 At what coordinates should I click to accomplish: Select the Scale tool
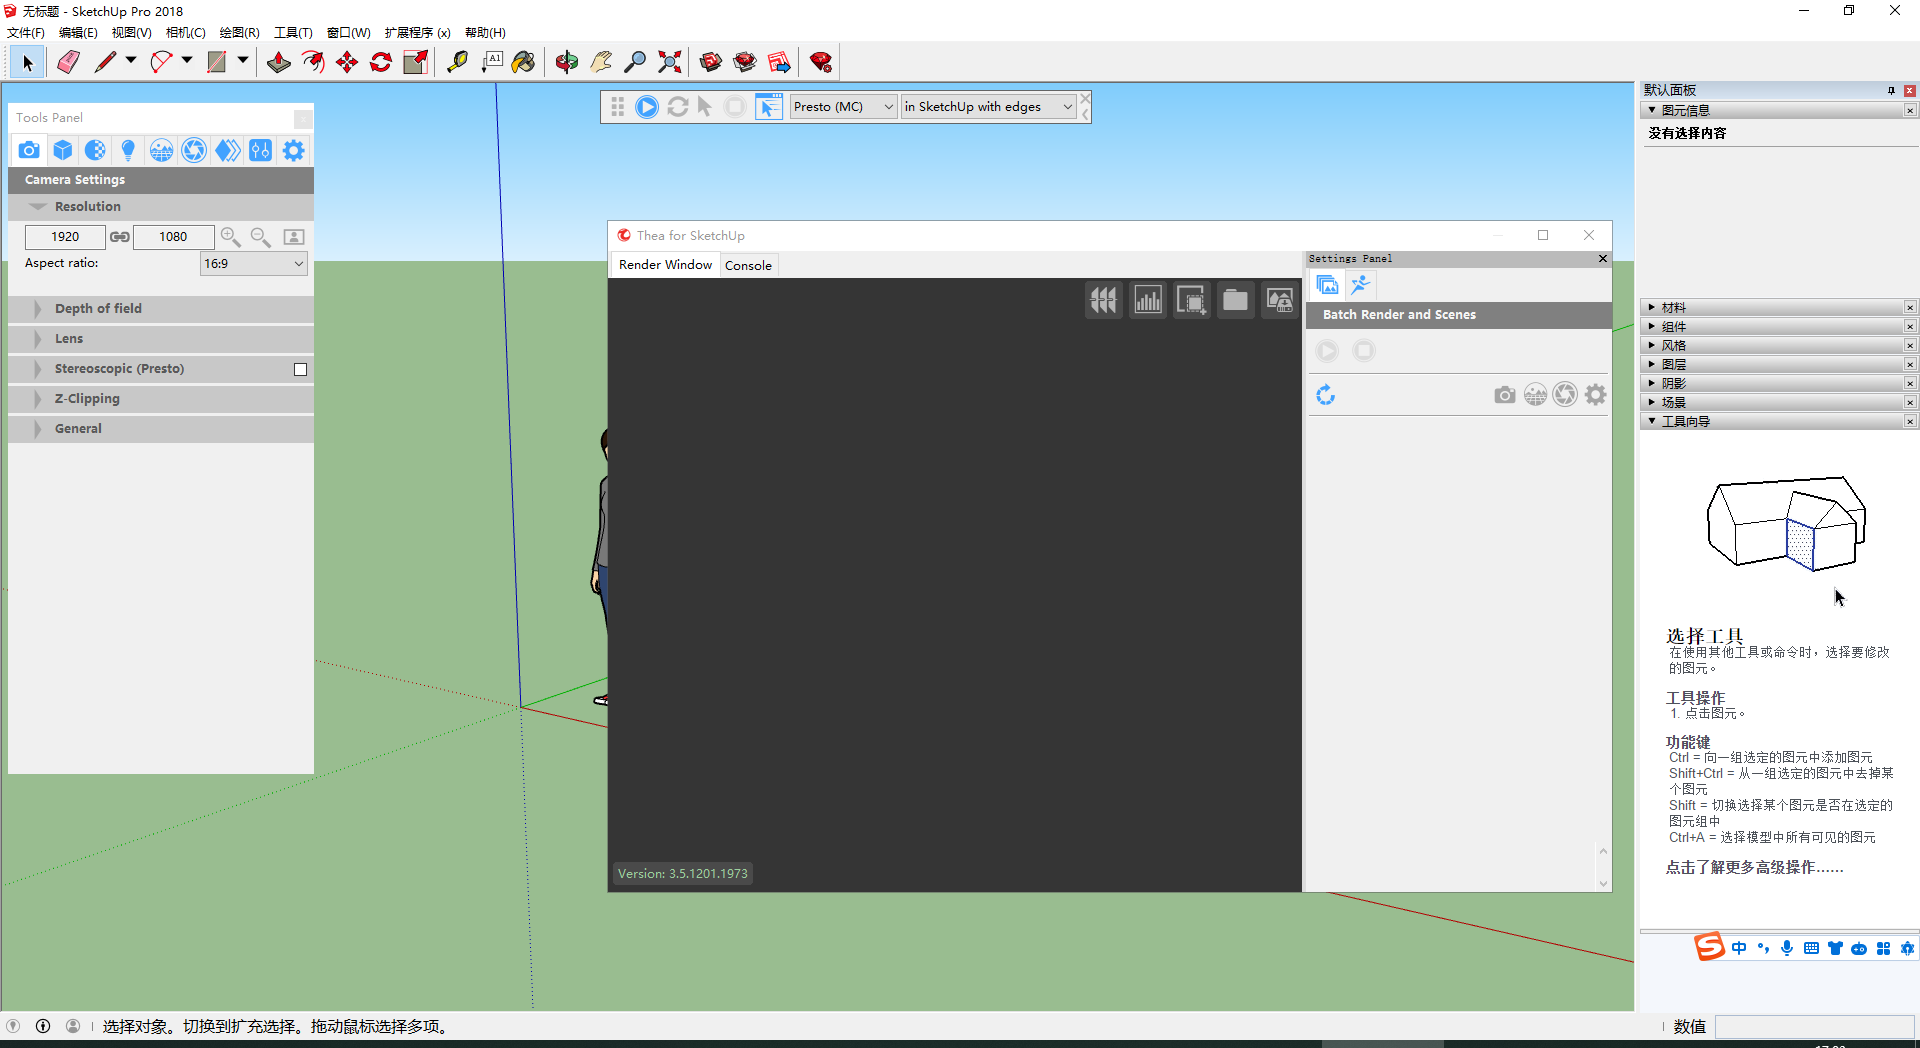(x=415, y=62)
